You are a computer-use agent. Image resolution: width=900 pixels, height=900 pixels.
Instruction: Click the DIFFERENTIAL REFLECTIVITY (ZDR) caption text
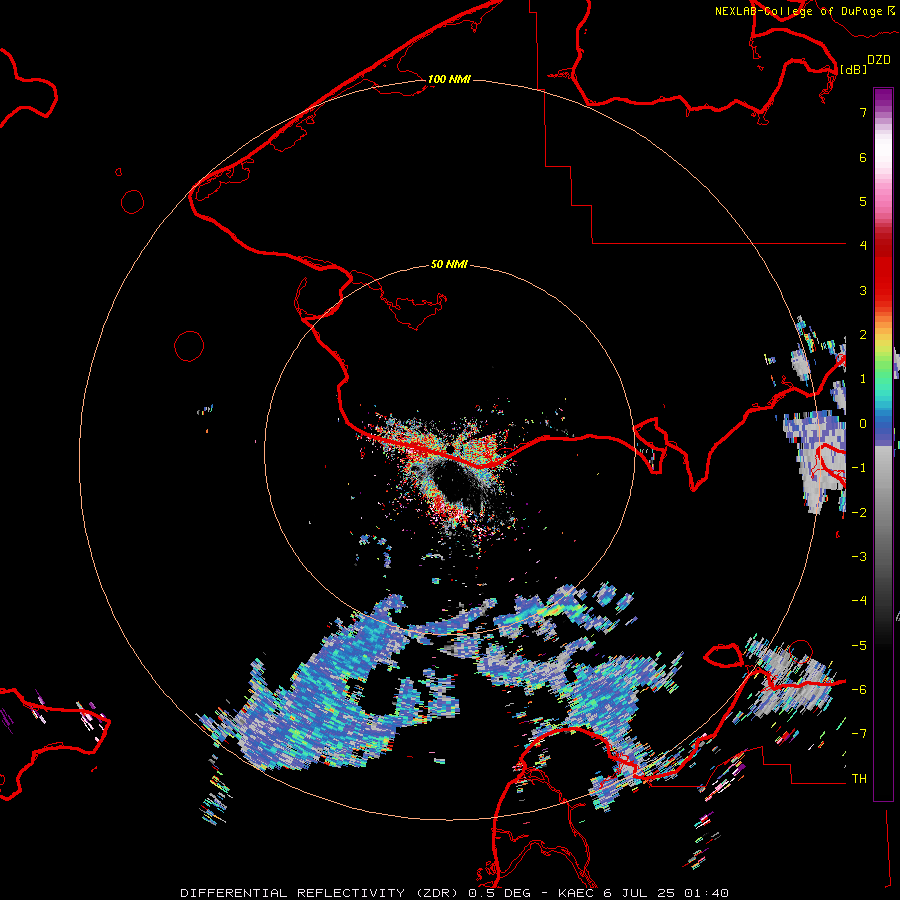tap(321, 893)
